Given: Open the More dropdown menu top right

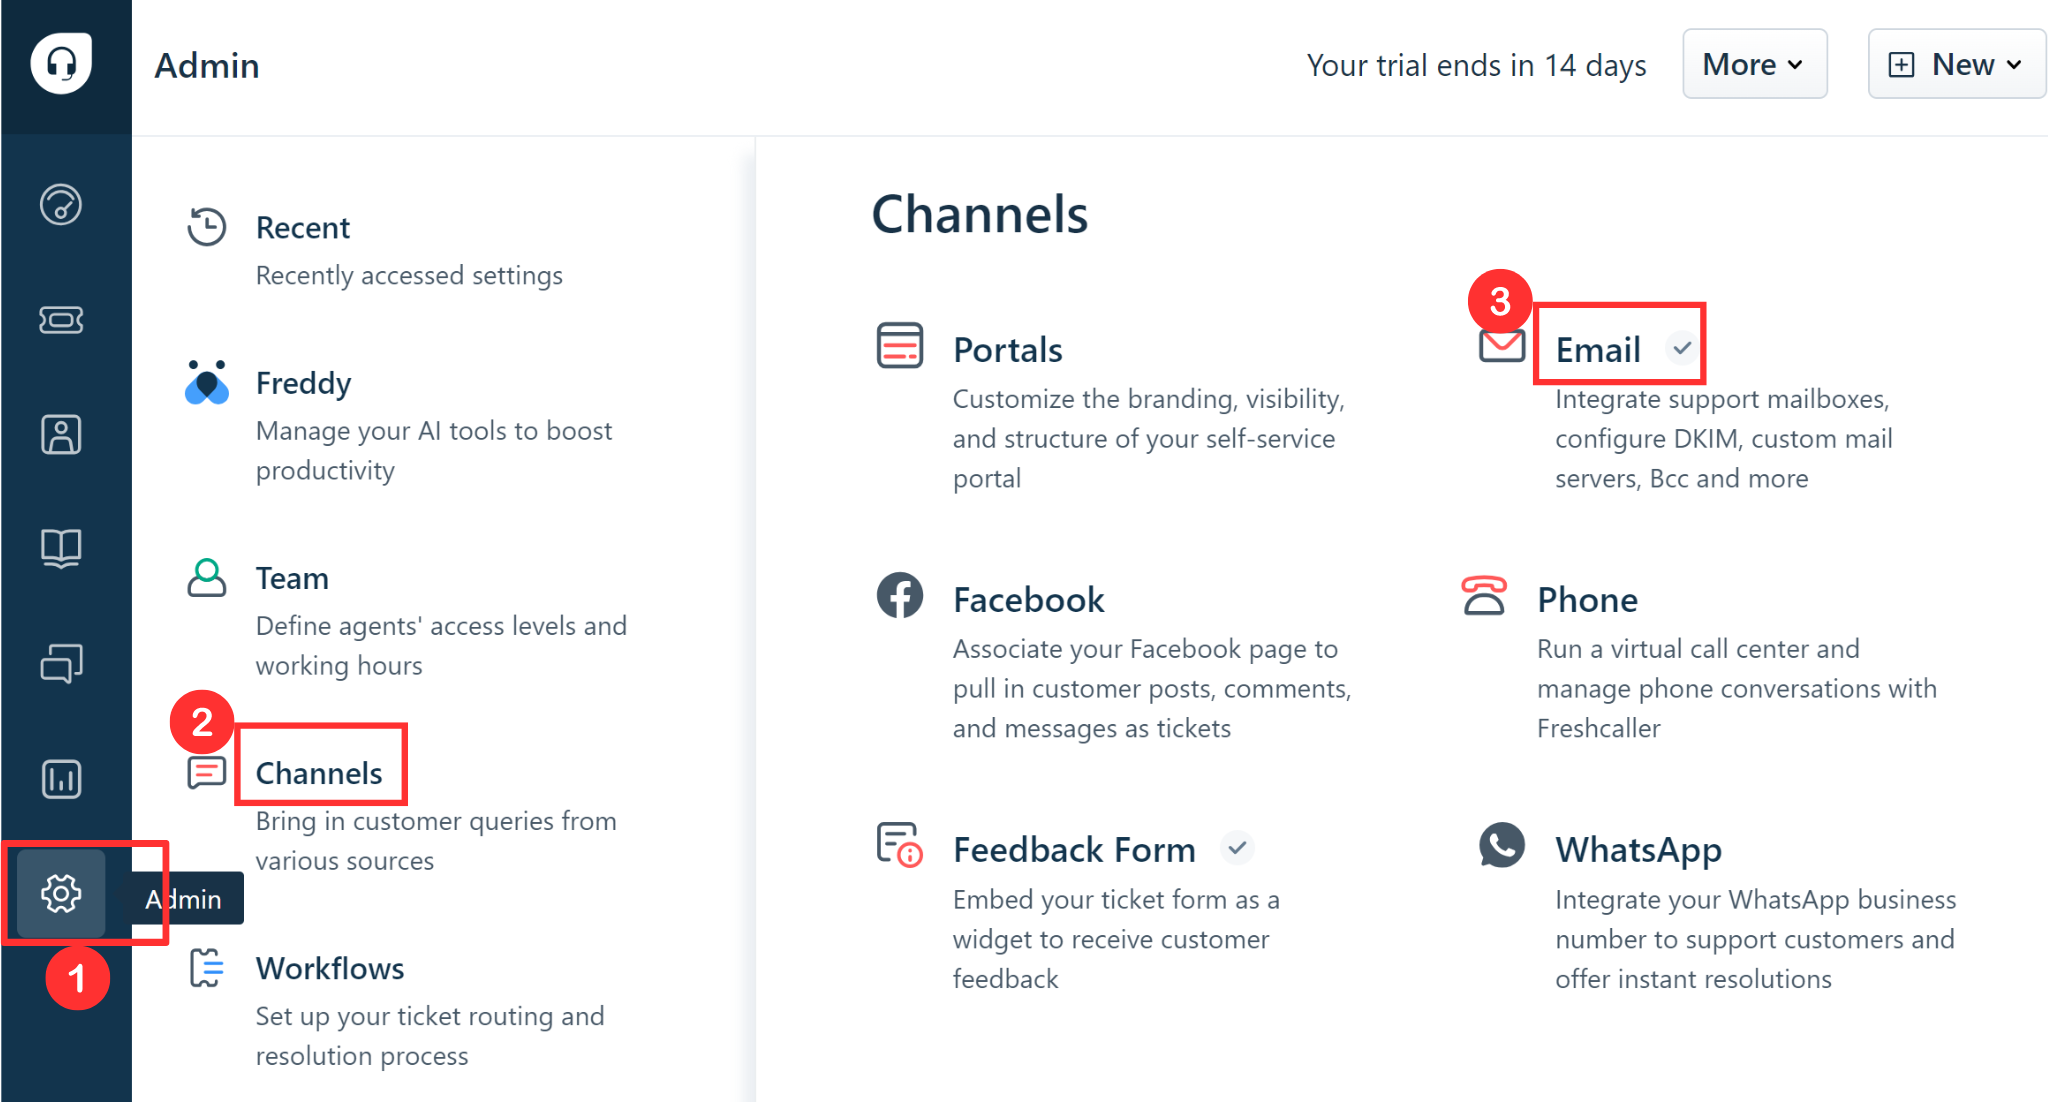Looking at the screenshot, I should (1756, 64).
